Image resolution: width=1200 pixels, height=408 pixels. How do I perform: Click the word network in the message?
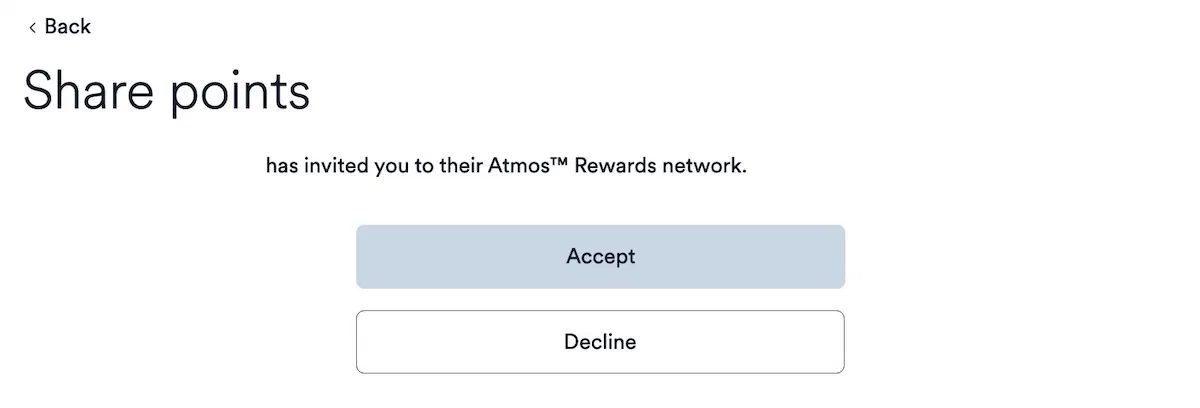tap(704, 166)
